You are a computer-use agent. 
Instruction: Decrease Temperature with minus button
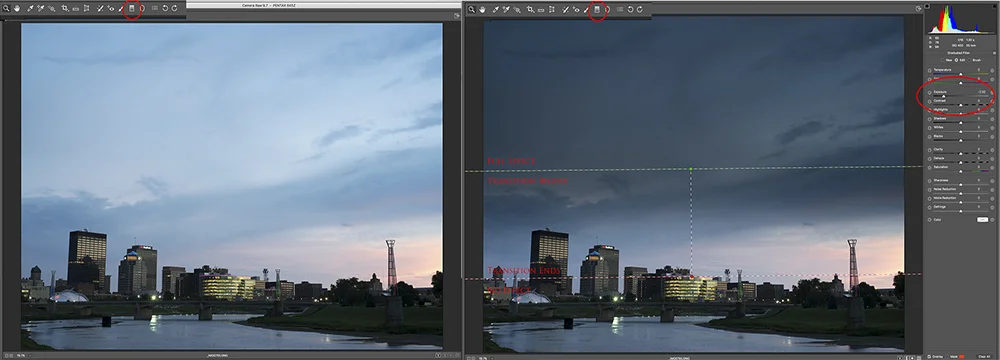[x=929, y=70]
